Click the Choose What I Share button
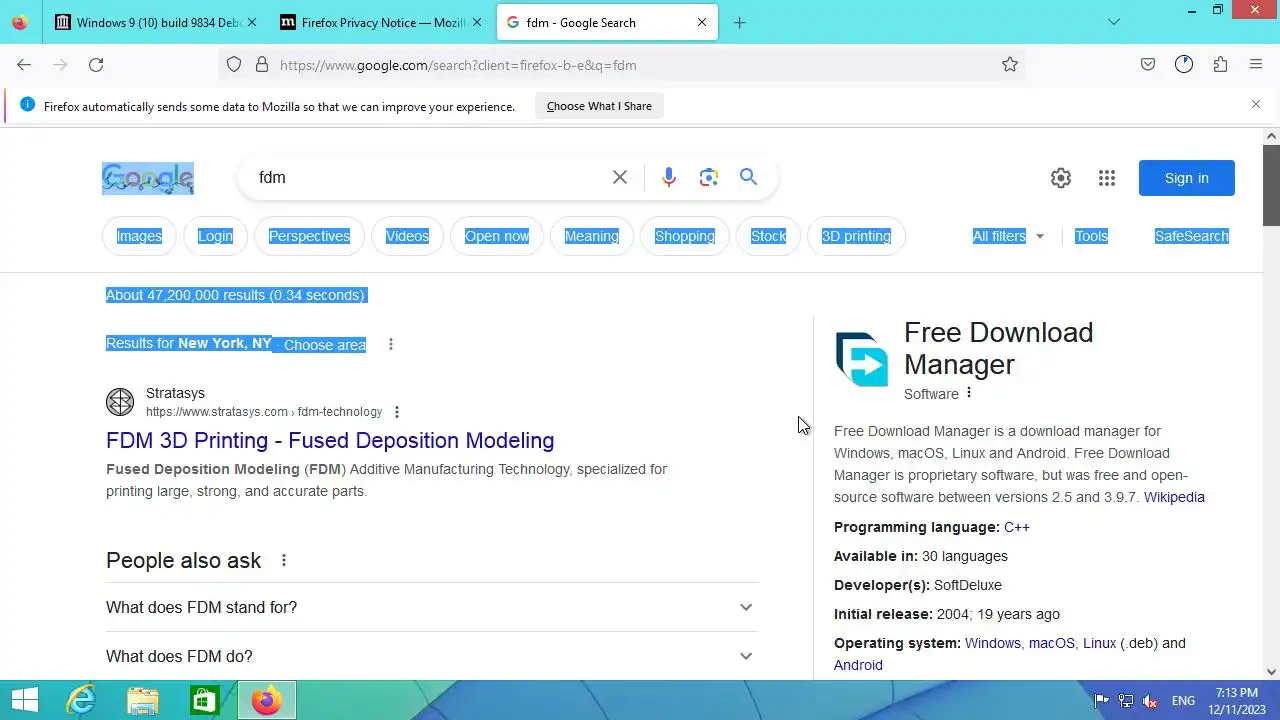The height and width of the screenshot is (720, 1280). [599, 106]
